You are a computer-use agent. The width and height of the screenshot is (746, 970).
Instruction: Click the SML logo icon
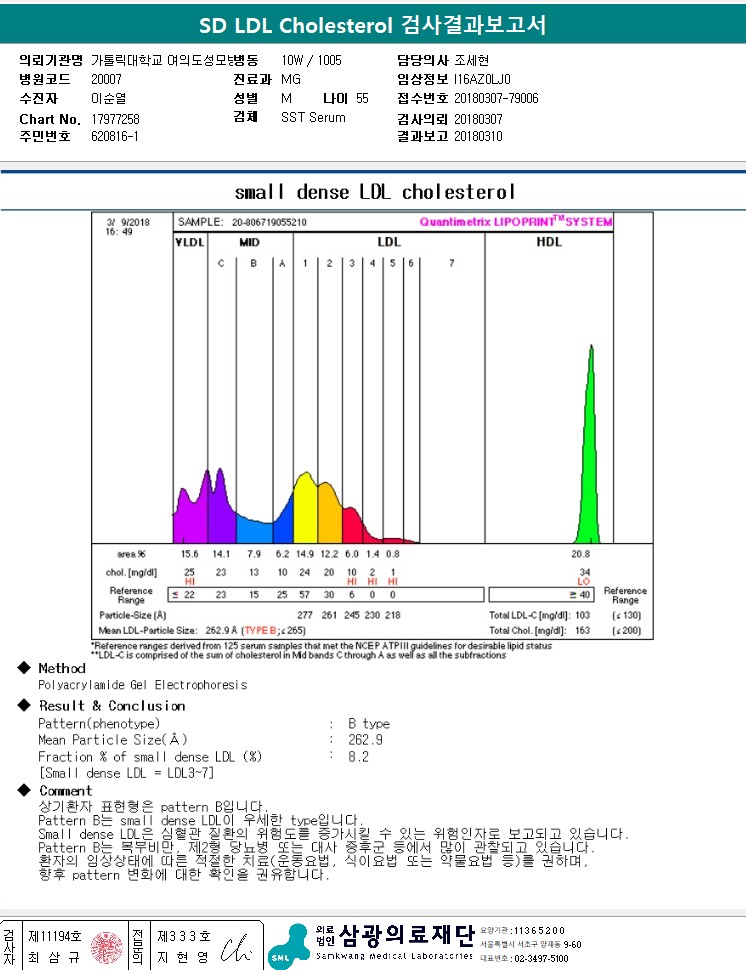tap(289, 946)
